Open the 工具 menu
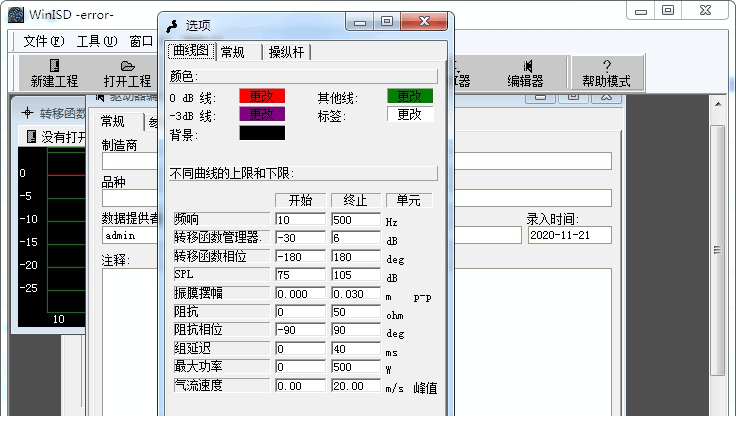This screenshot has height=432, width=736. [x=97, y=41]
